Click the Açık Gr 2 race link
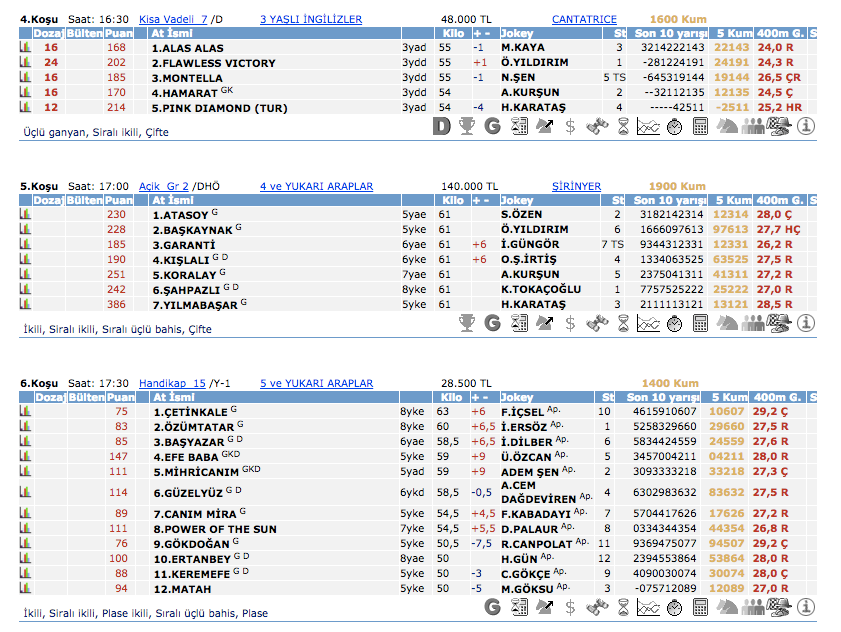The image size is (841, 632). [x=164, y=186]
